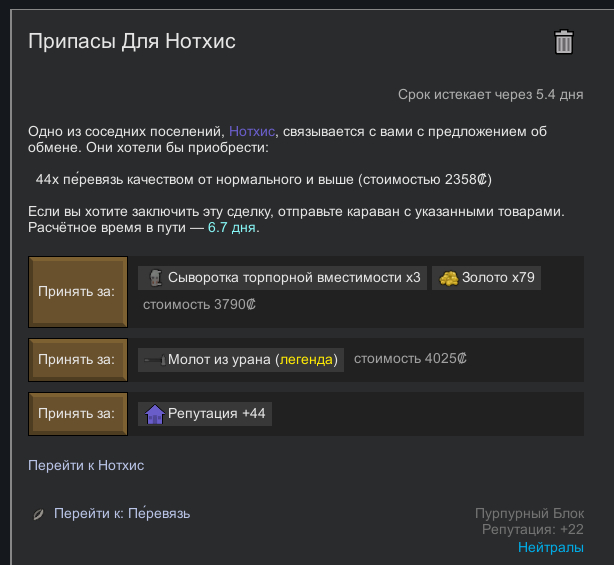Click the Срок истекает через 5.4 дня text

click(491, 95)
